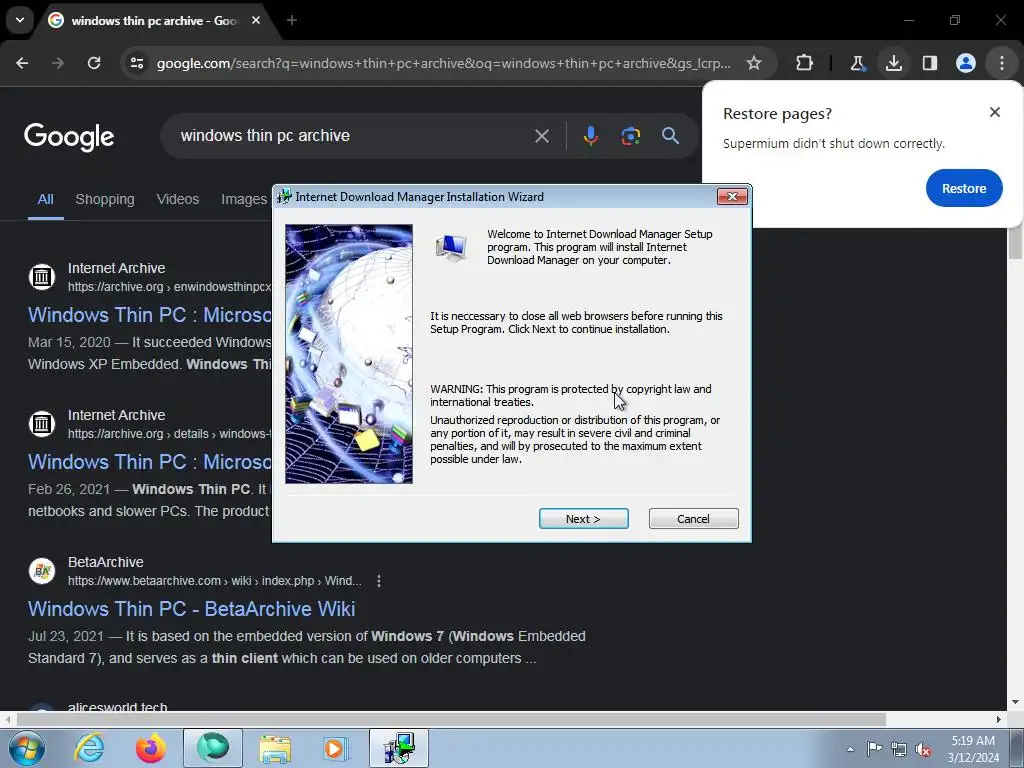This screenshot has height=768, width=1024.
Task: Open the Windows Start menu
Action: click(x=26, y=748)
